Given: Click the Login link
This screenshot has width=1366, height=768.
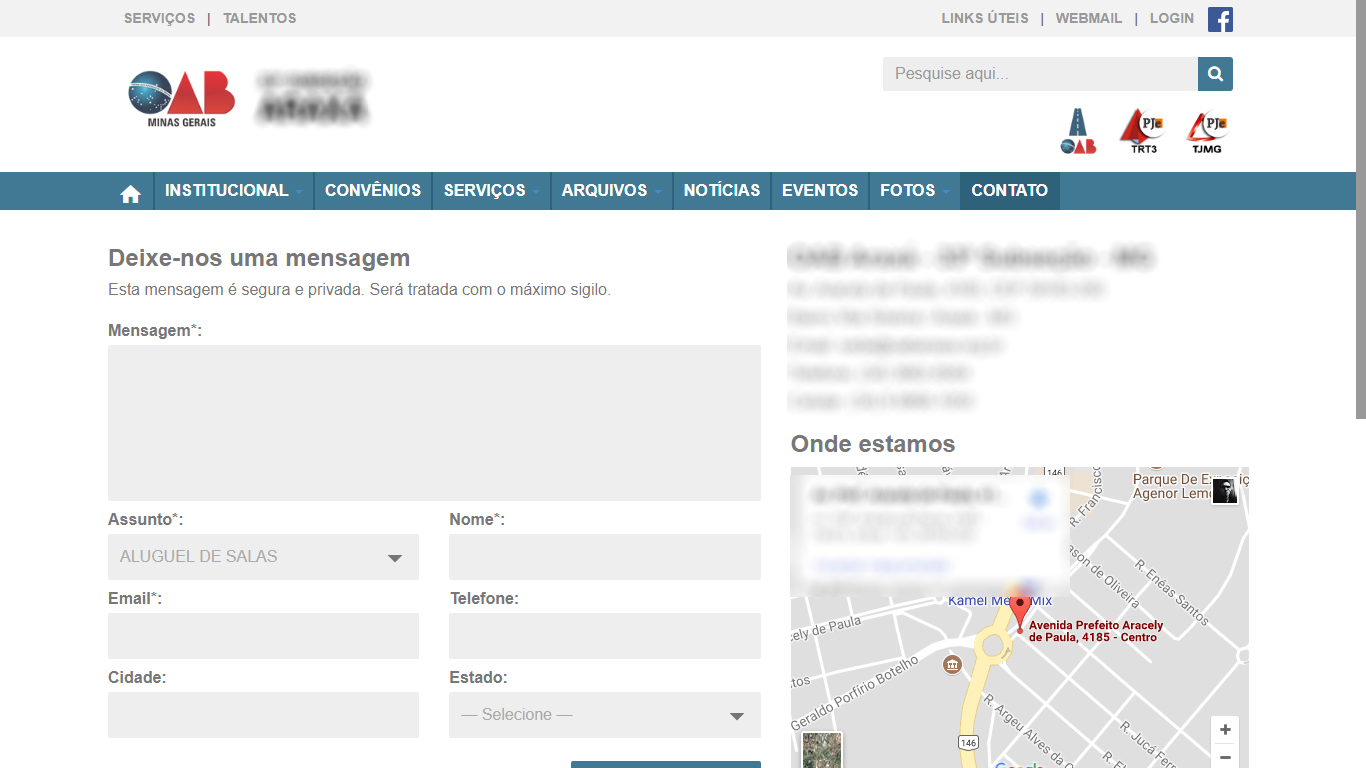Looking at the screenshot, I should coord(1171,18).
